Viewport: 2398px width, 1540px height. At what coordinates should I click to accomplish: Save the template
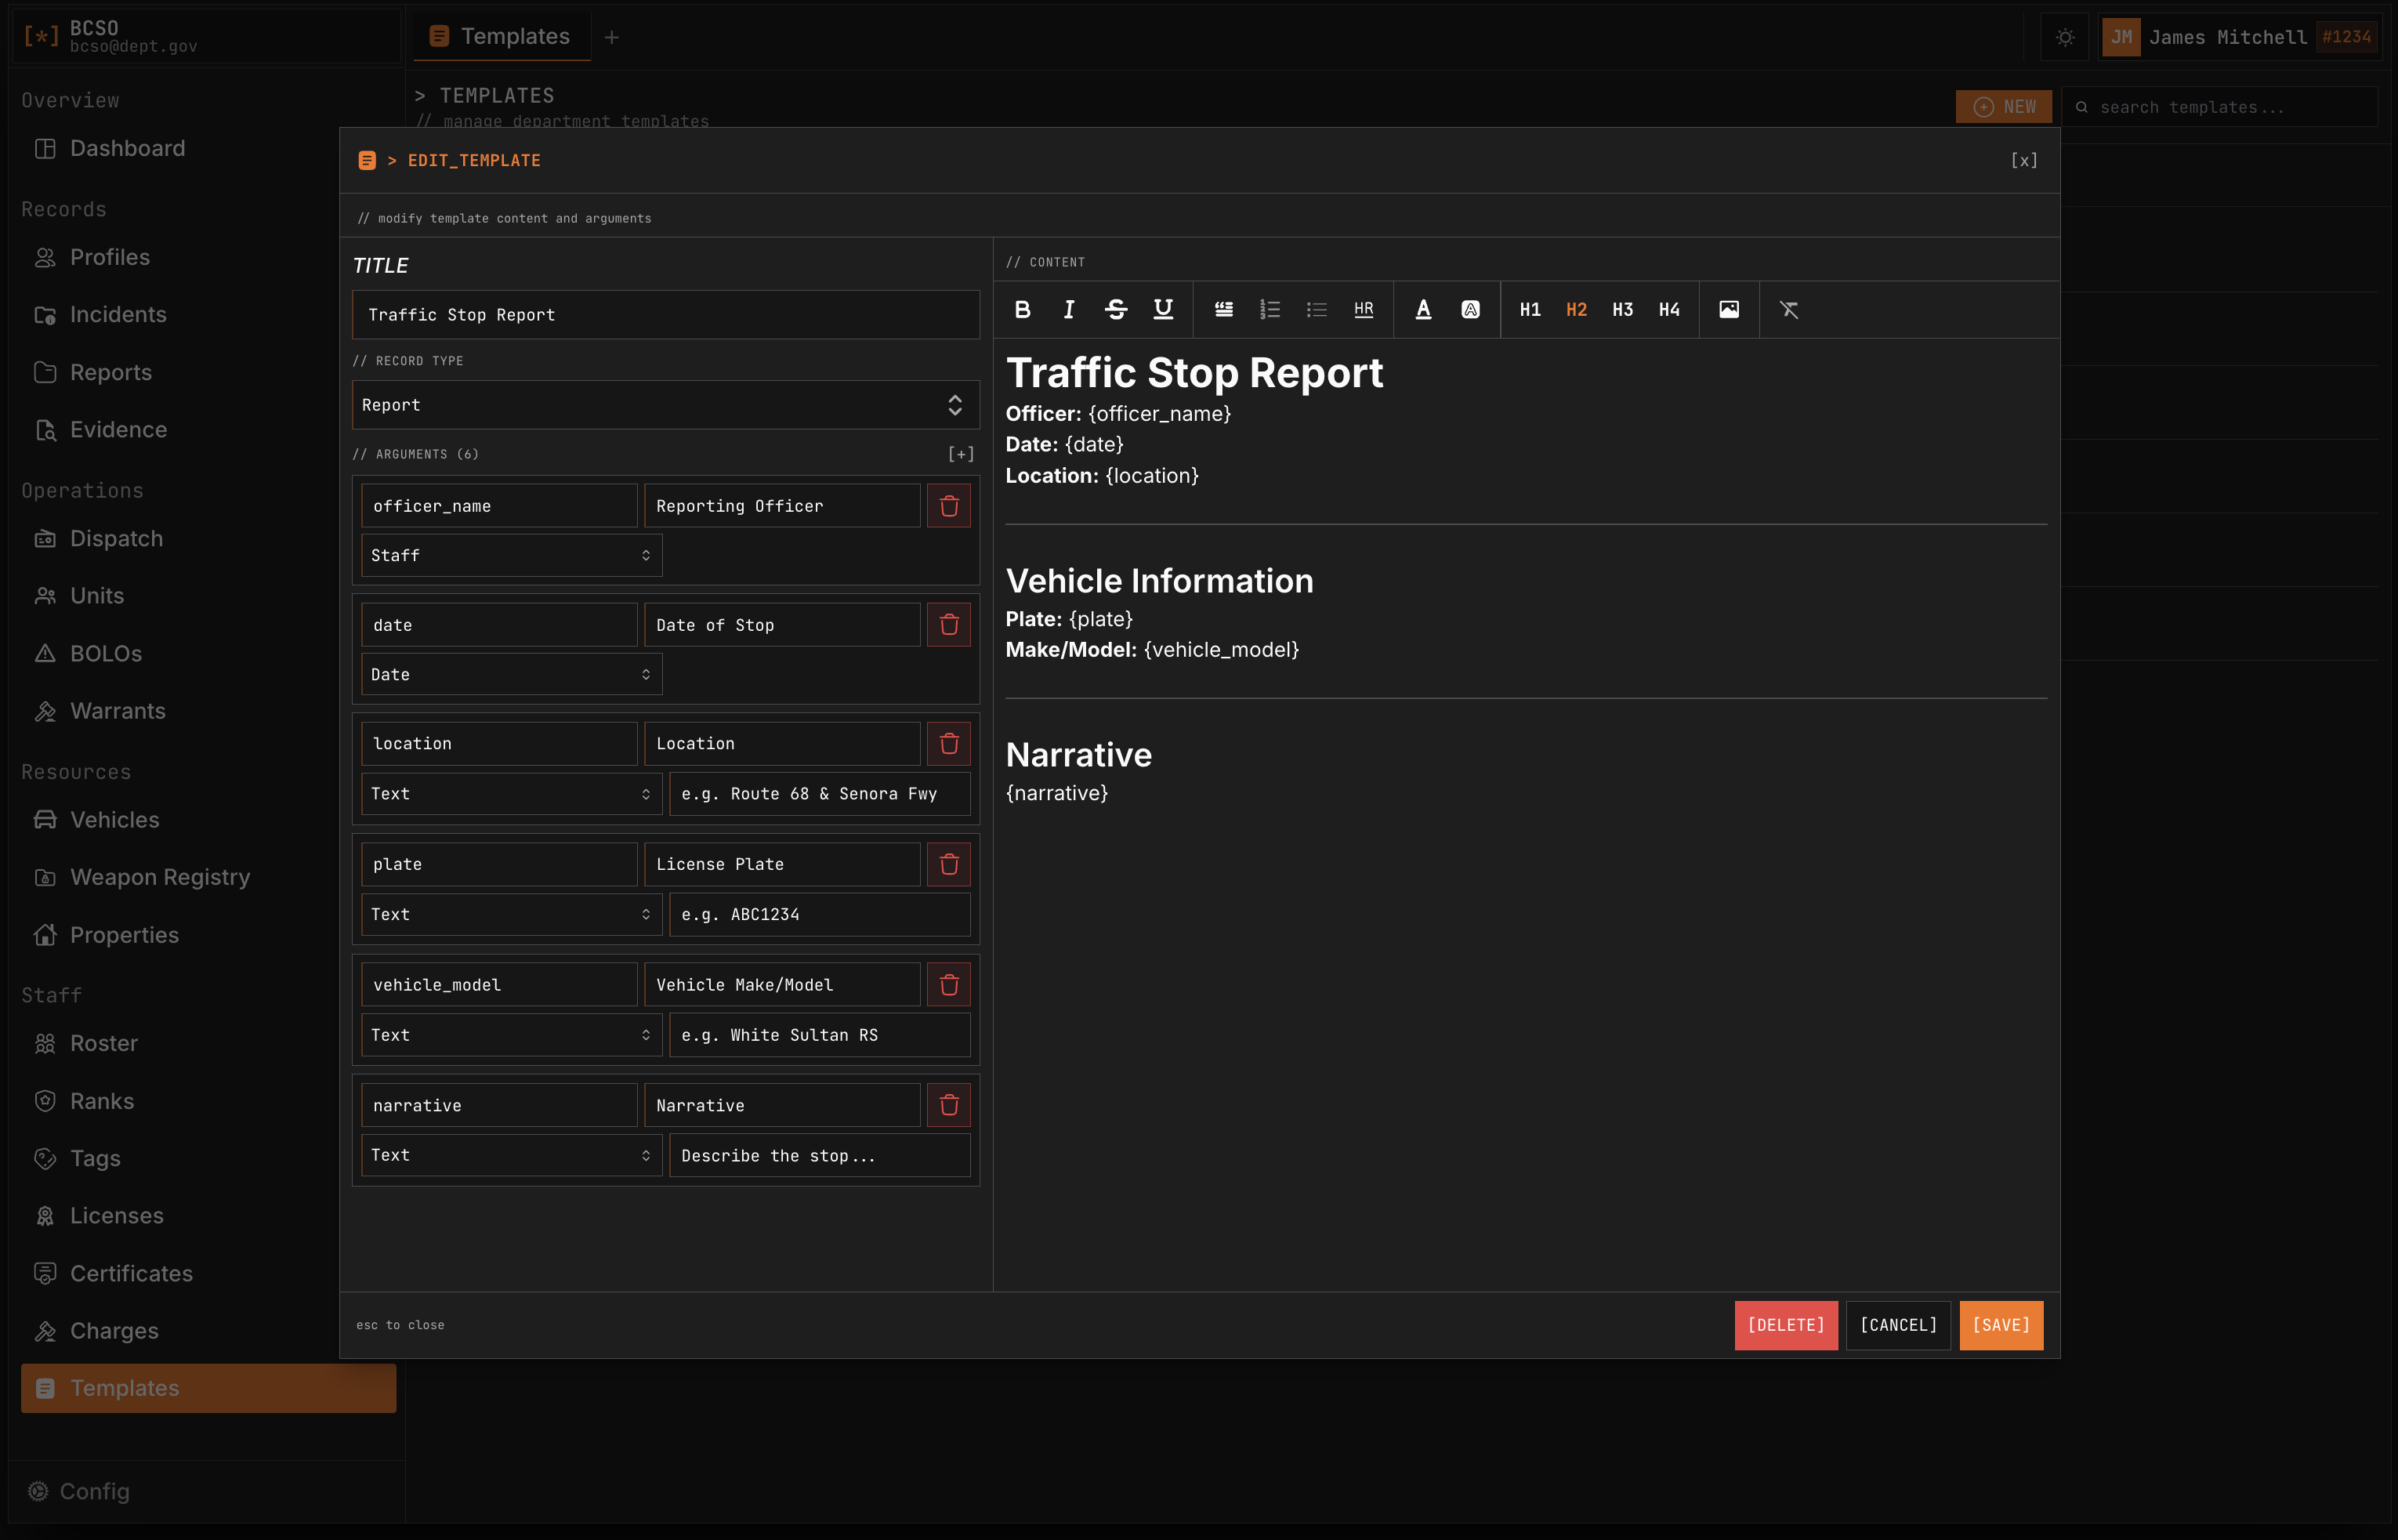(2000, 1325)
